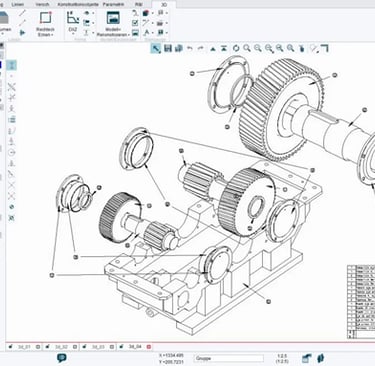Screen dimensions: 375x366
Task: Toggle the checkmark checkbox icon in ribbon
Action: pos(135,23)
